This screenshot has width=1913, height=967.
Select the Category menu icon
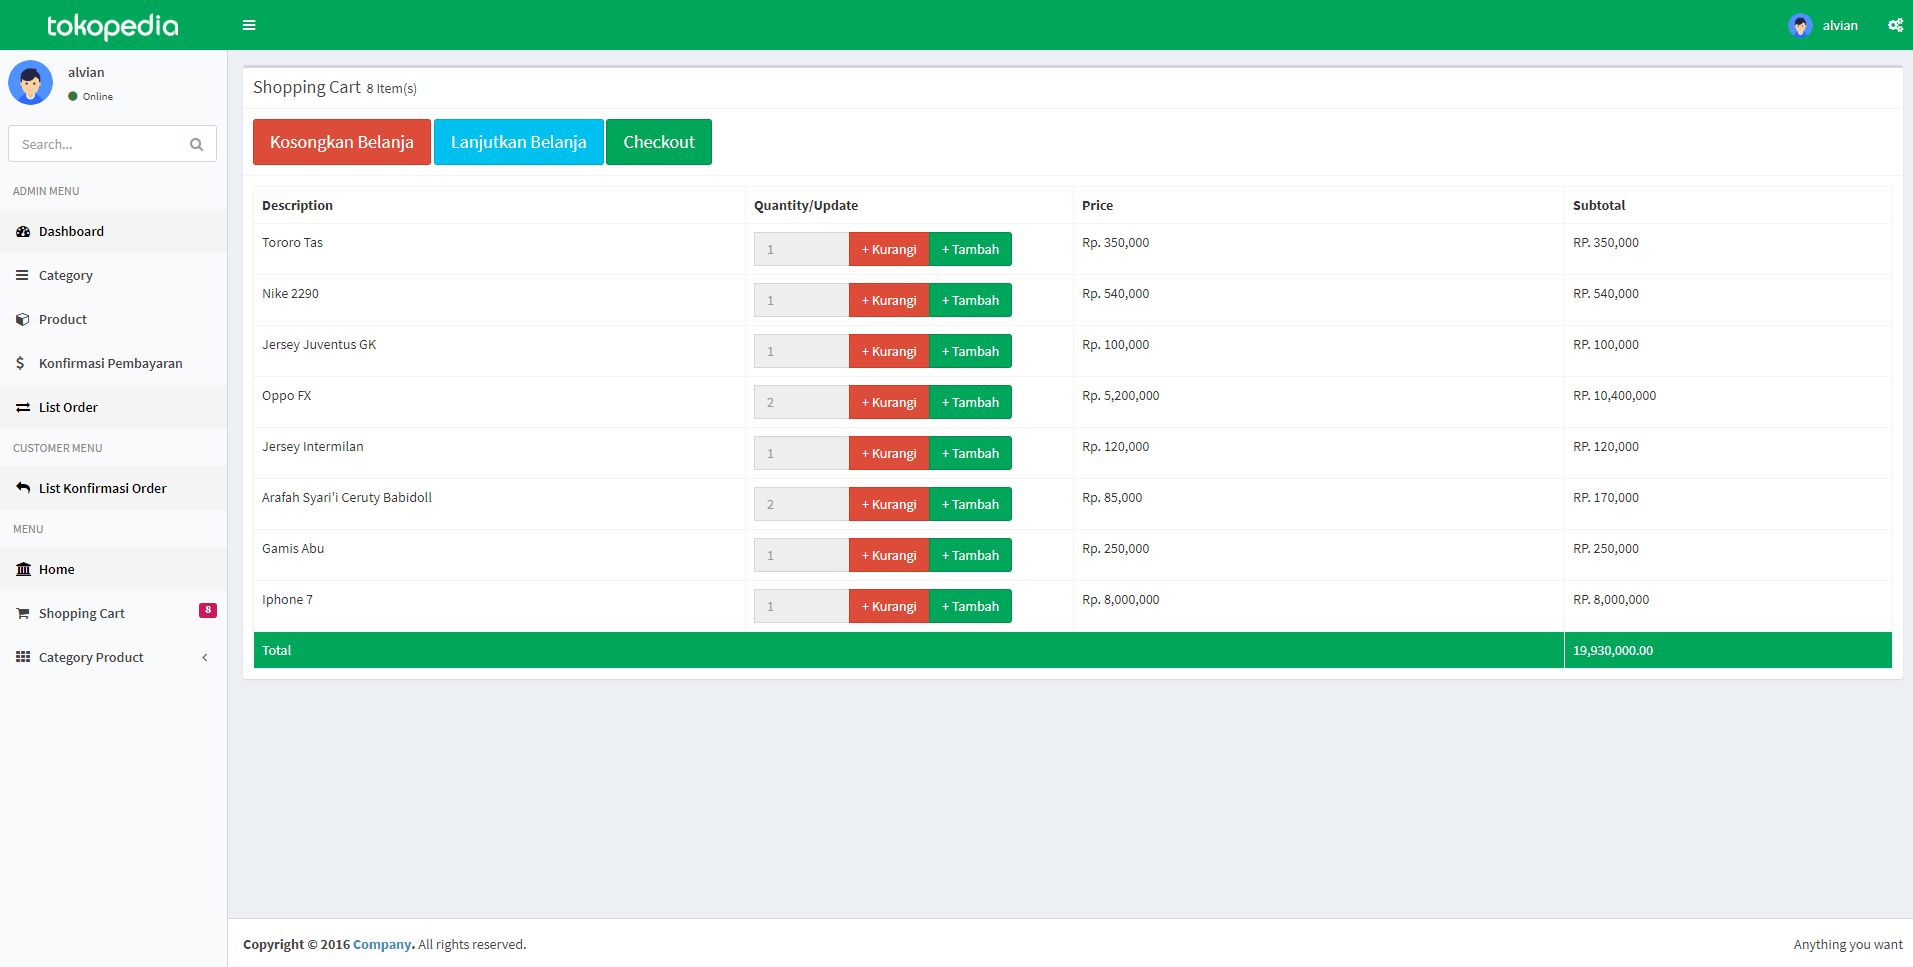21,275
